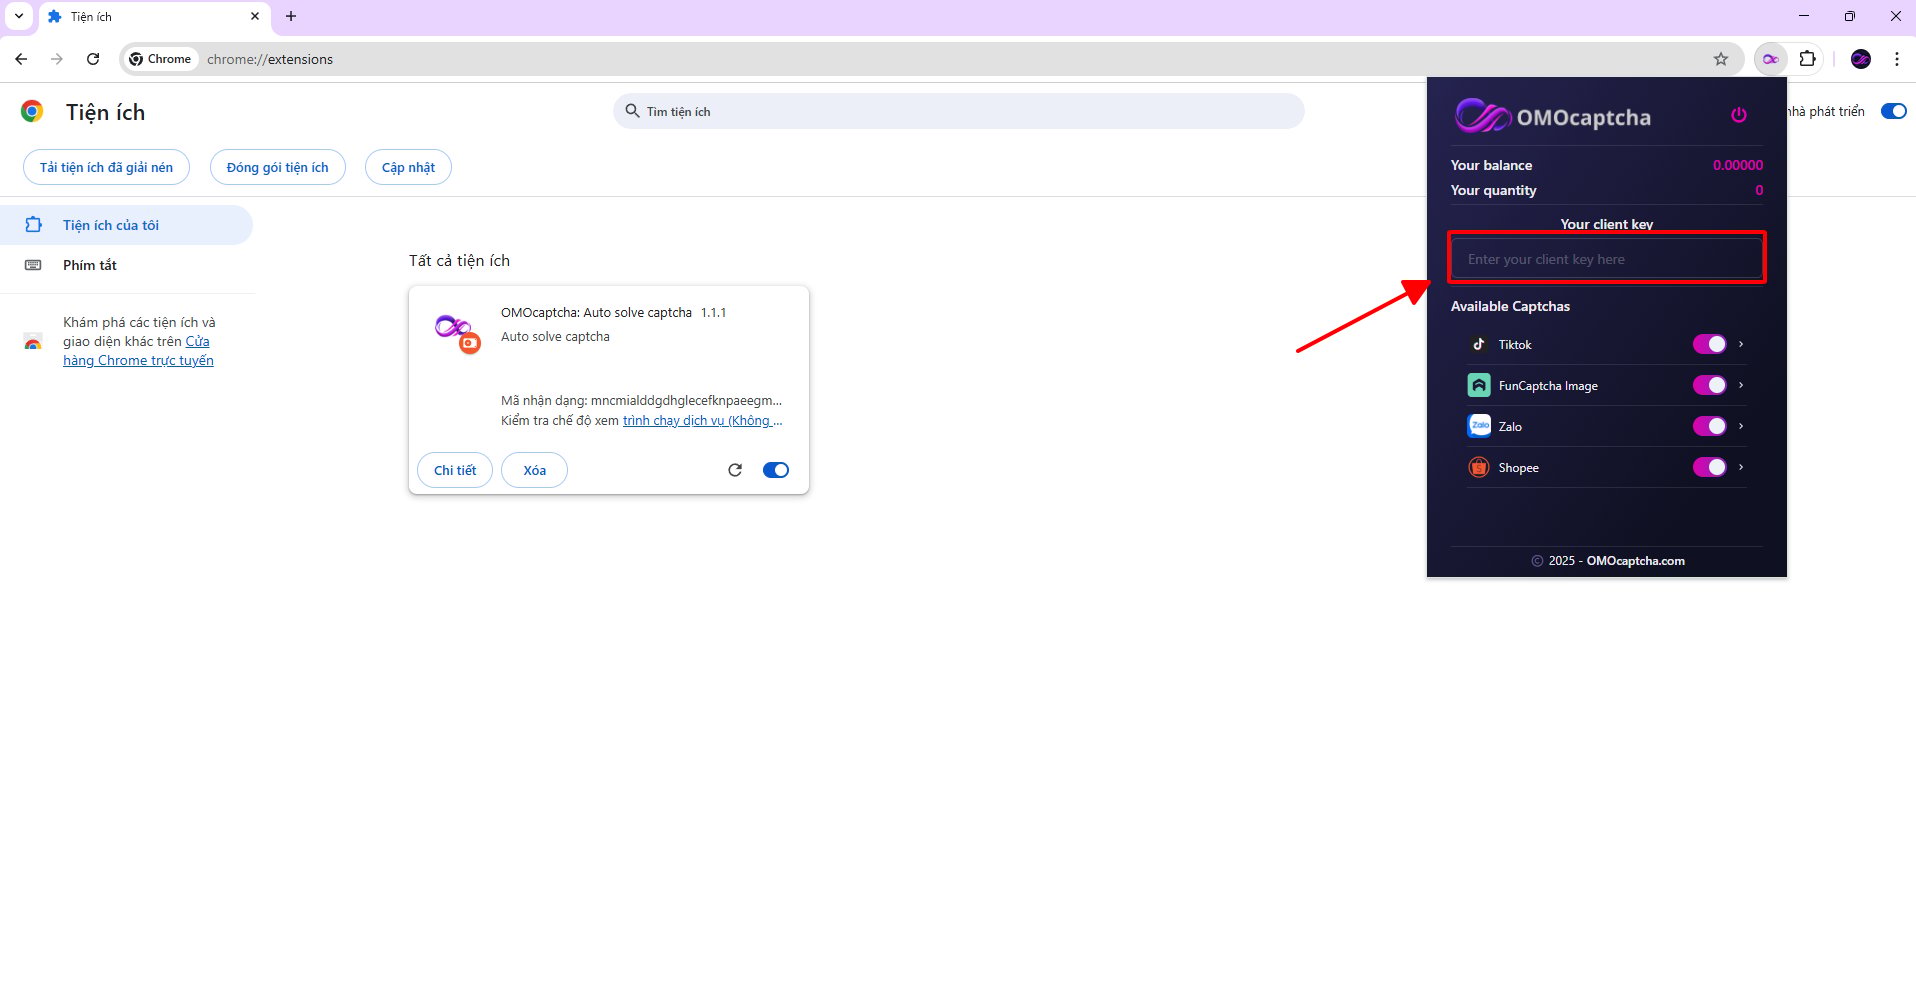This screenshot has width=1916, height=992.
Task: Click the OMOcaptcha.com footer link
Action: point(1635,561)
